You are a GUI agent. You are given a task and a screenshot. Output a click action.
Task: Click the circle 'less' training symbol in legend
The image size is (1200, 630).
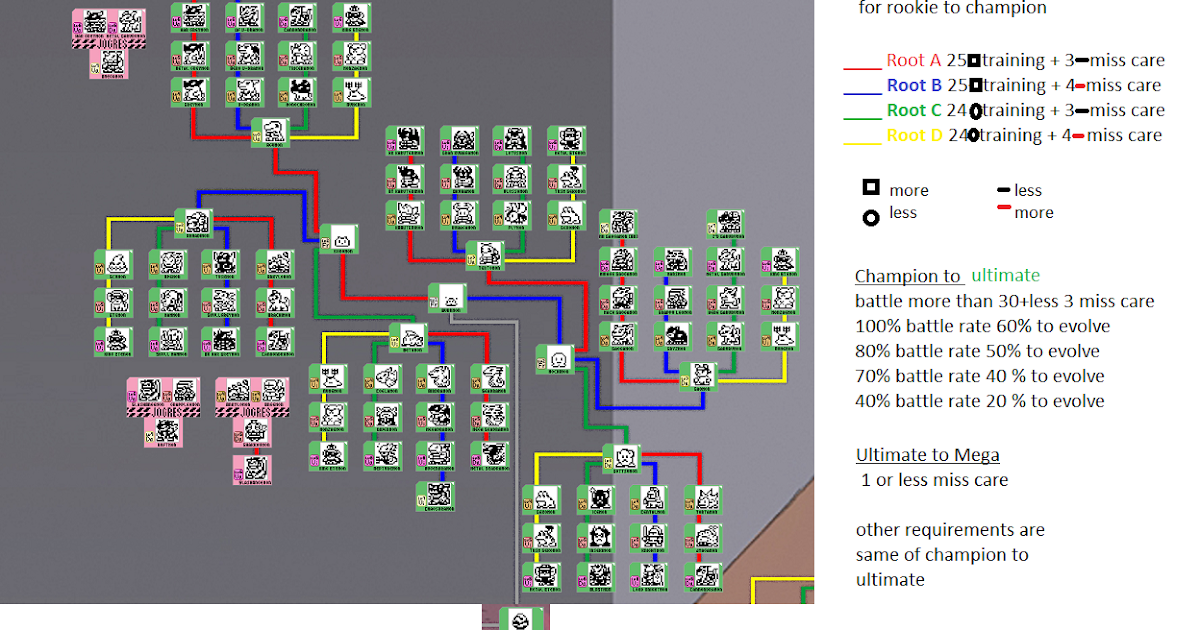pyautogui.click(x=871, y=216)
